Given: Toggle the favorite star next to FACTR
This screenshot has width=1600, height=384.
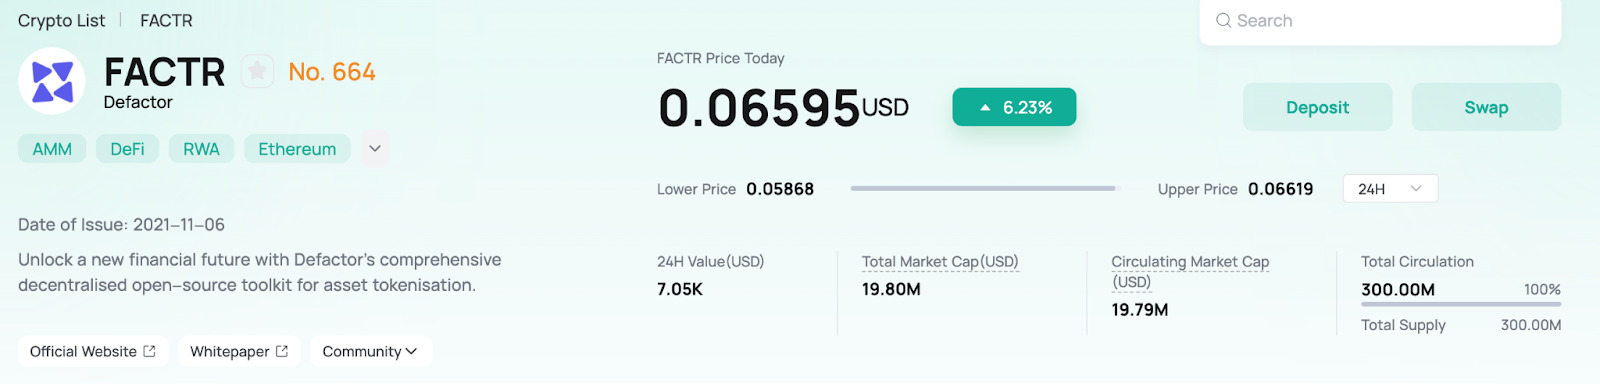Looking at the screenshot, I should 257,71.
